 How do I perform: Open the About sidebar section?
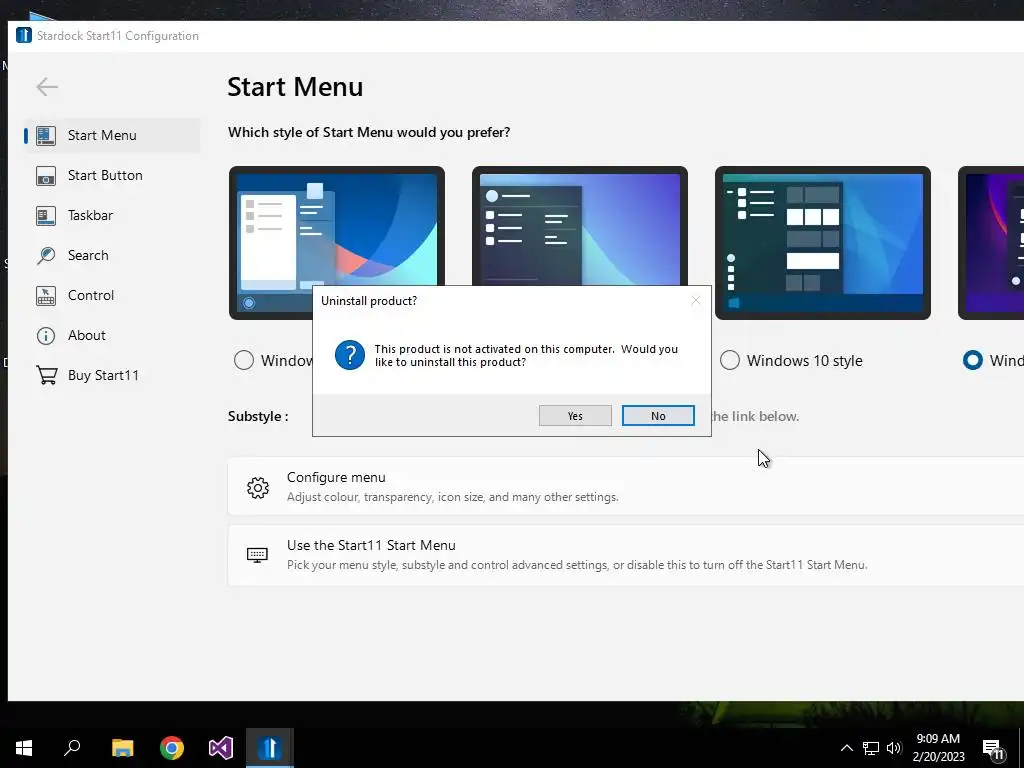coord(112,335)
